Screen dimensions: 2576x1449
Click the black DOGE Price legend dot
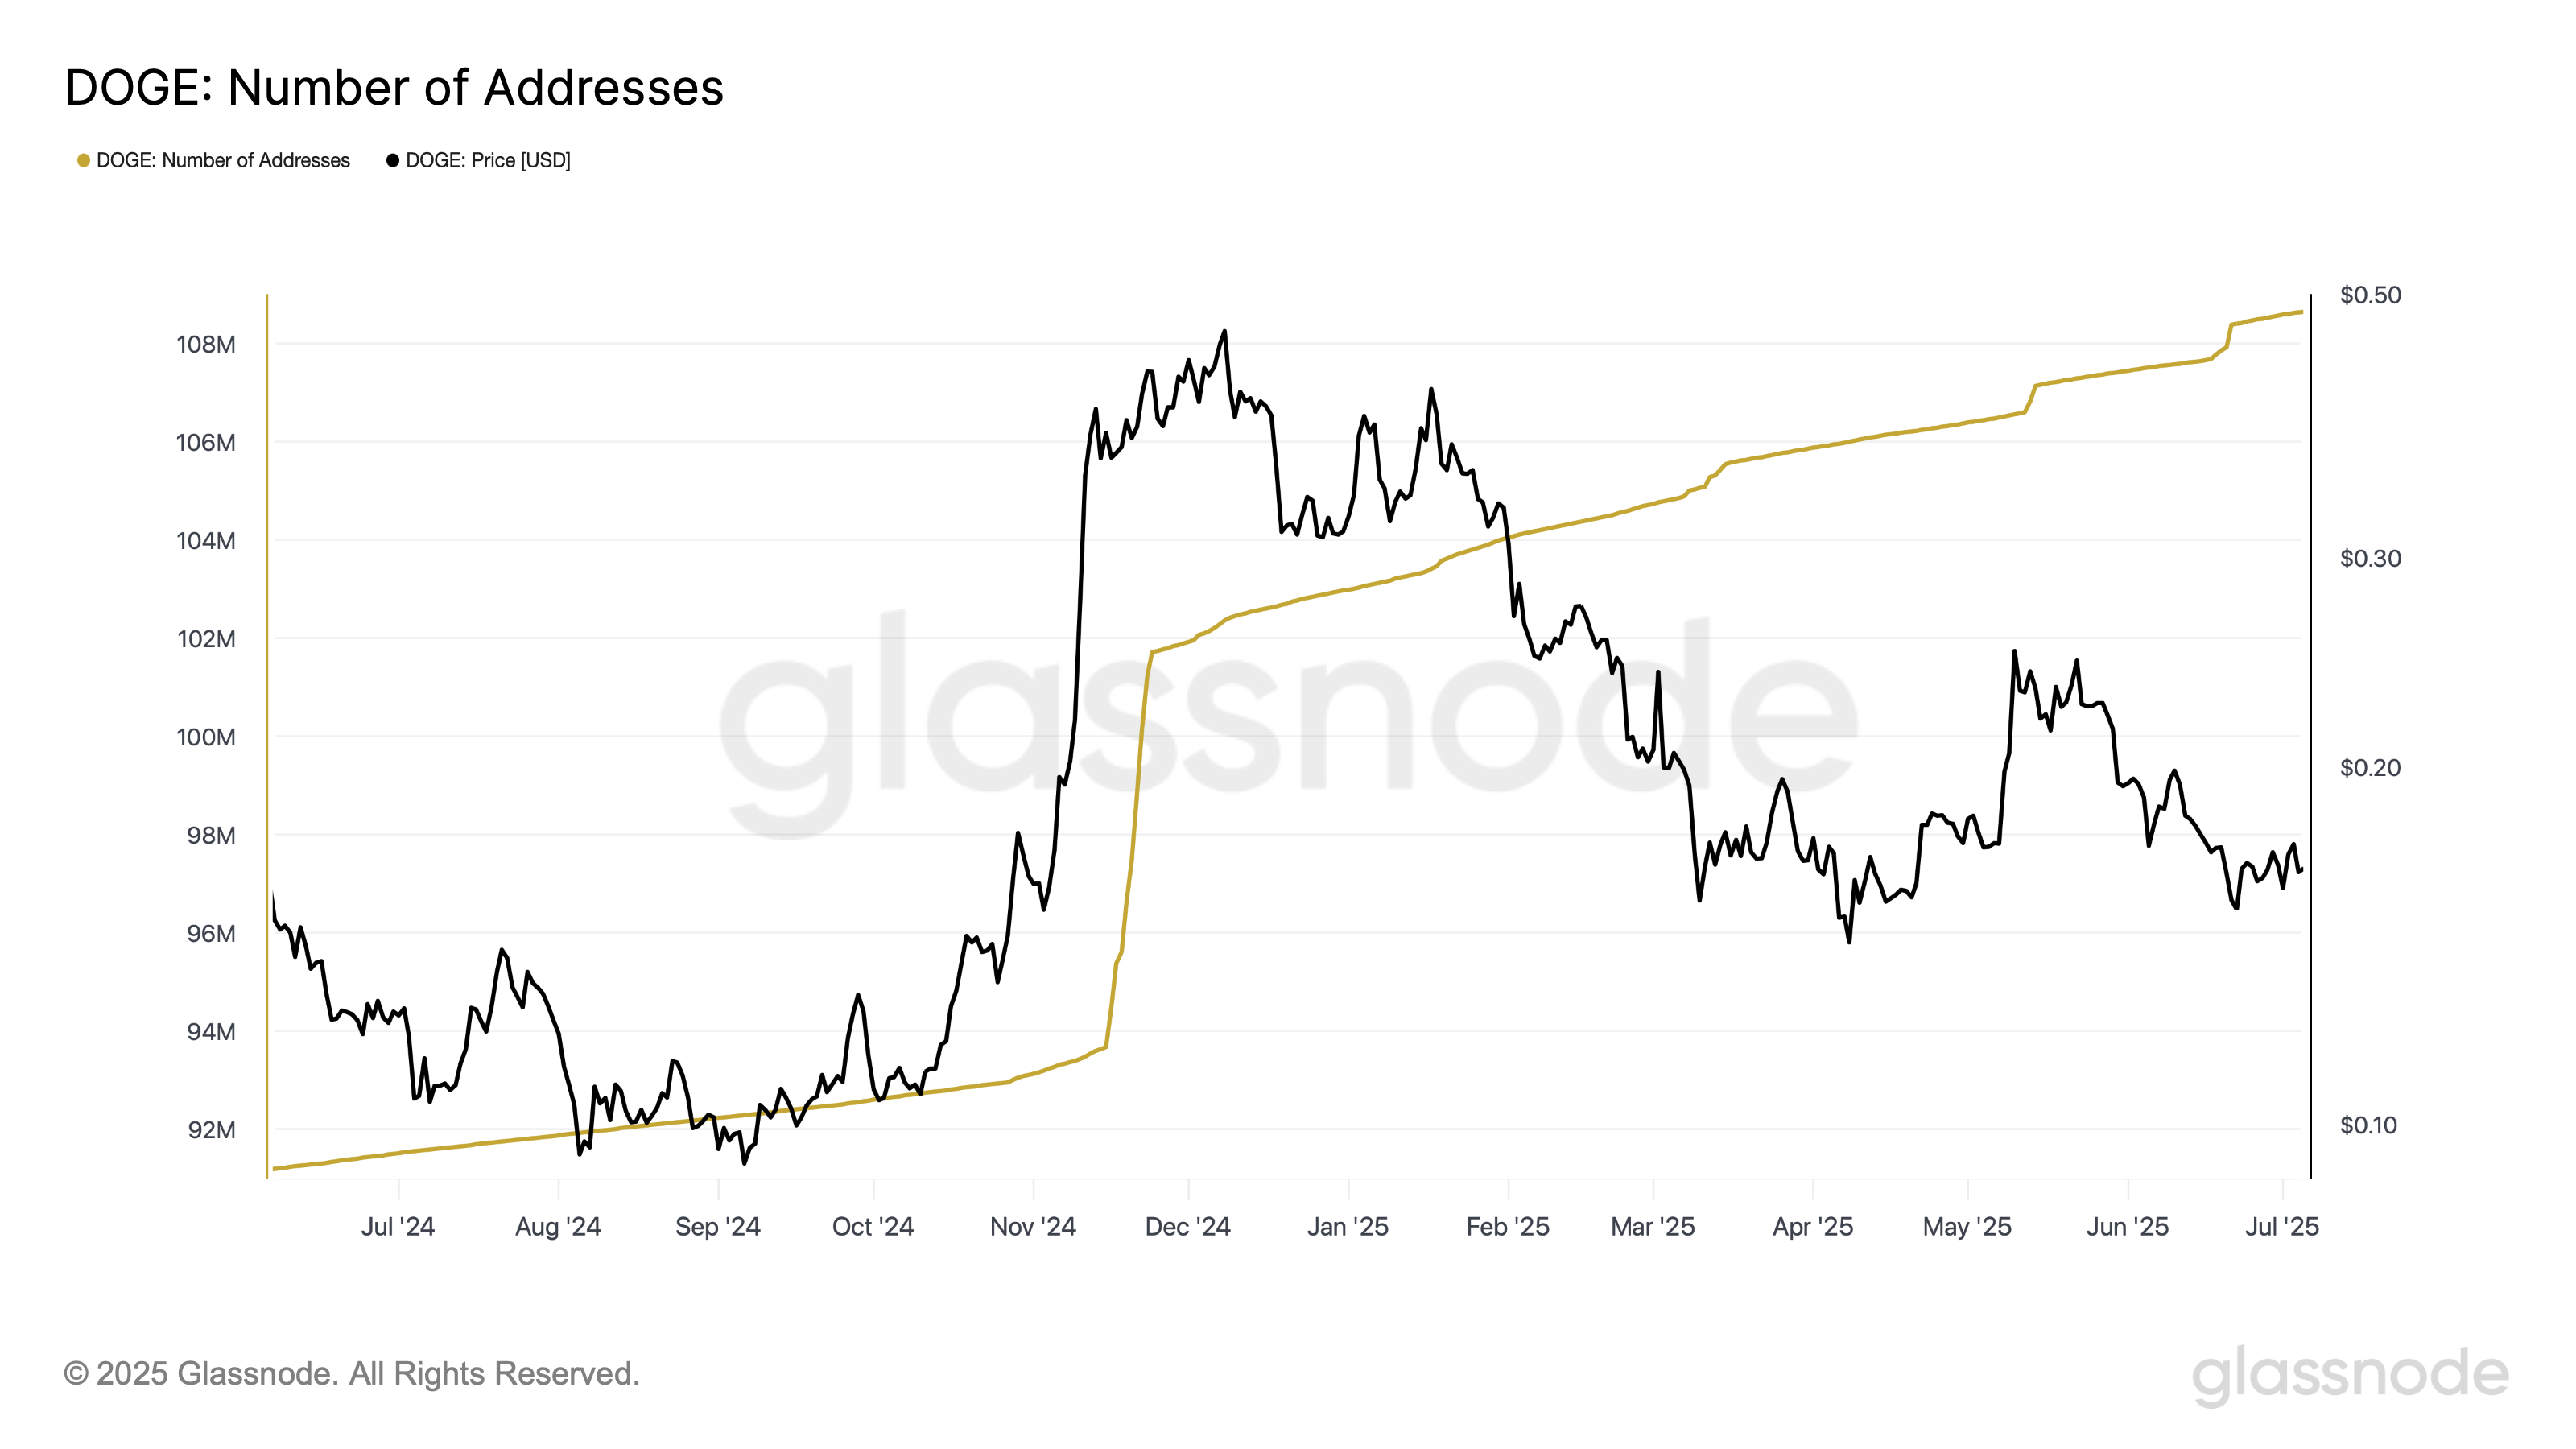[x=393, y=161]
